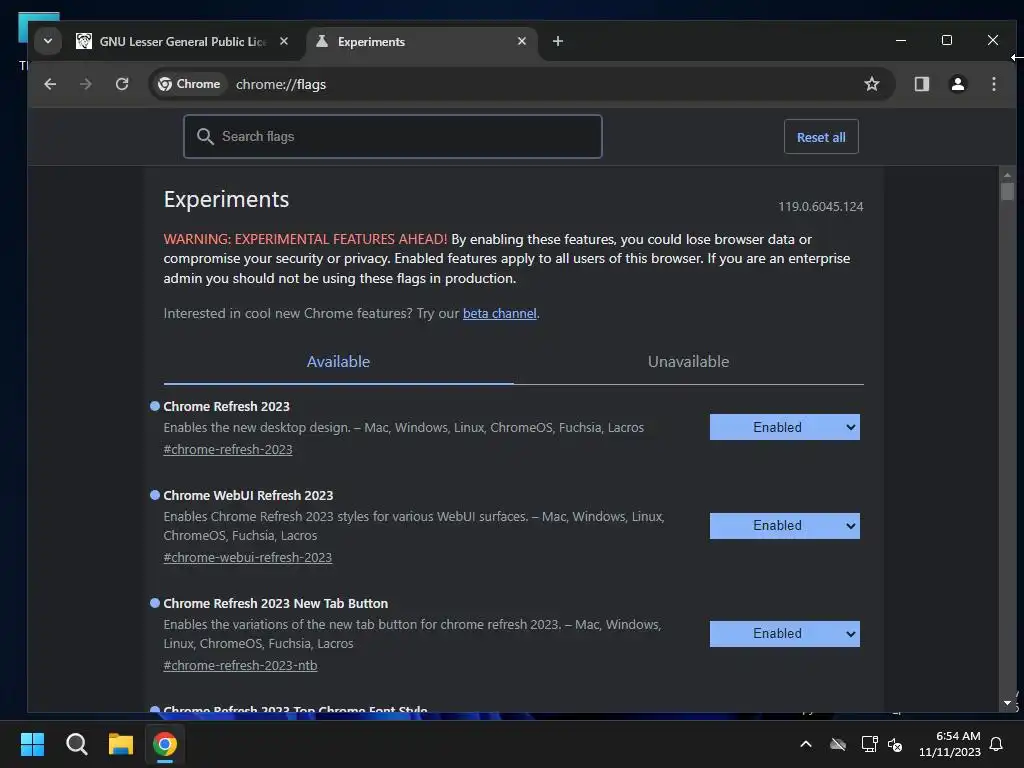Click the Reset all button
Image resolution: width=1024 pixels, height=768 pixels.
(x=821, y=137)
